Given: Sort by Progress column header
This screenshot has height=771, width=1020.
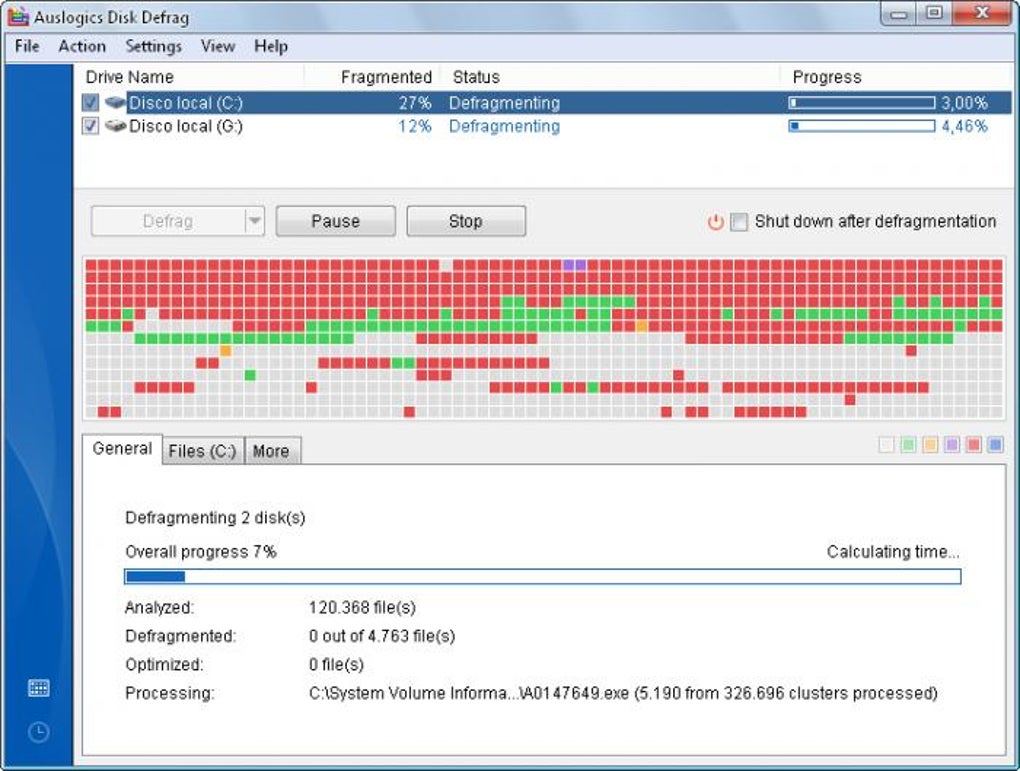Looking at the screenshot, I should coord(827,77).
